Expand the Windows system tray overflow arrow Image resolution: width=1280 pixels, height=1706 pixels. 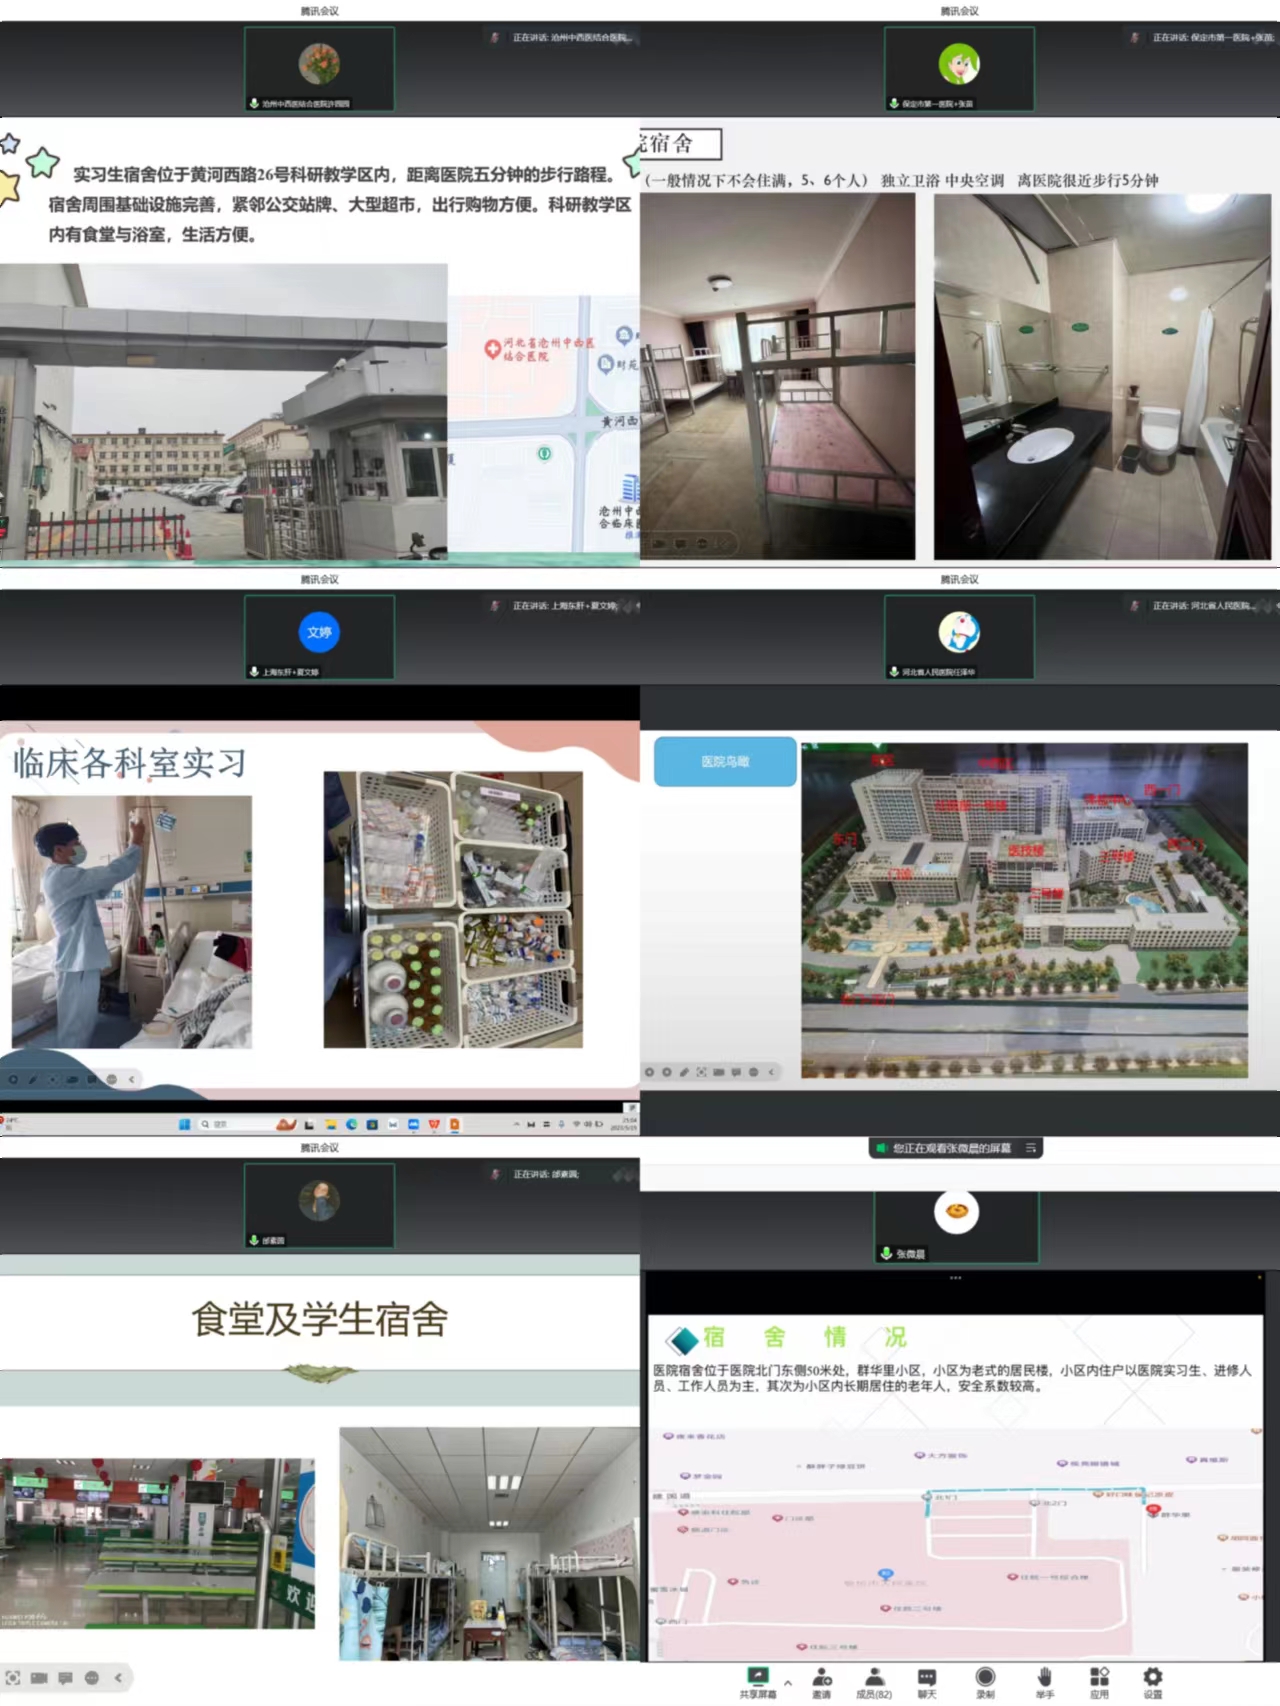pyautogui.click(x=516, y=1124)
